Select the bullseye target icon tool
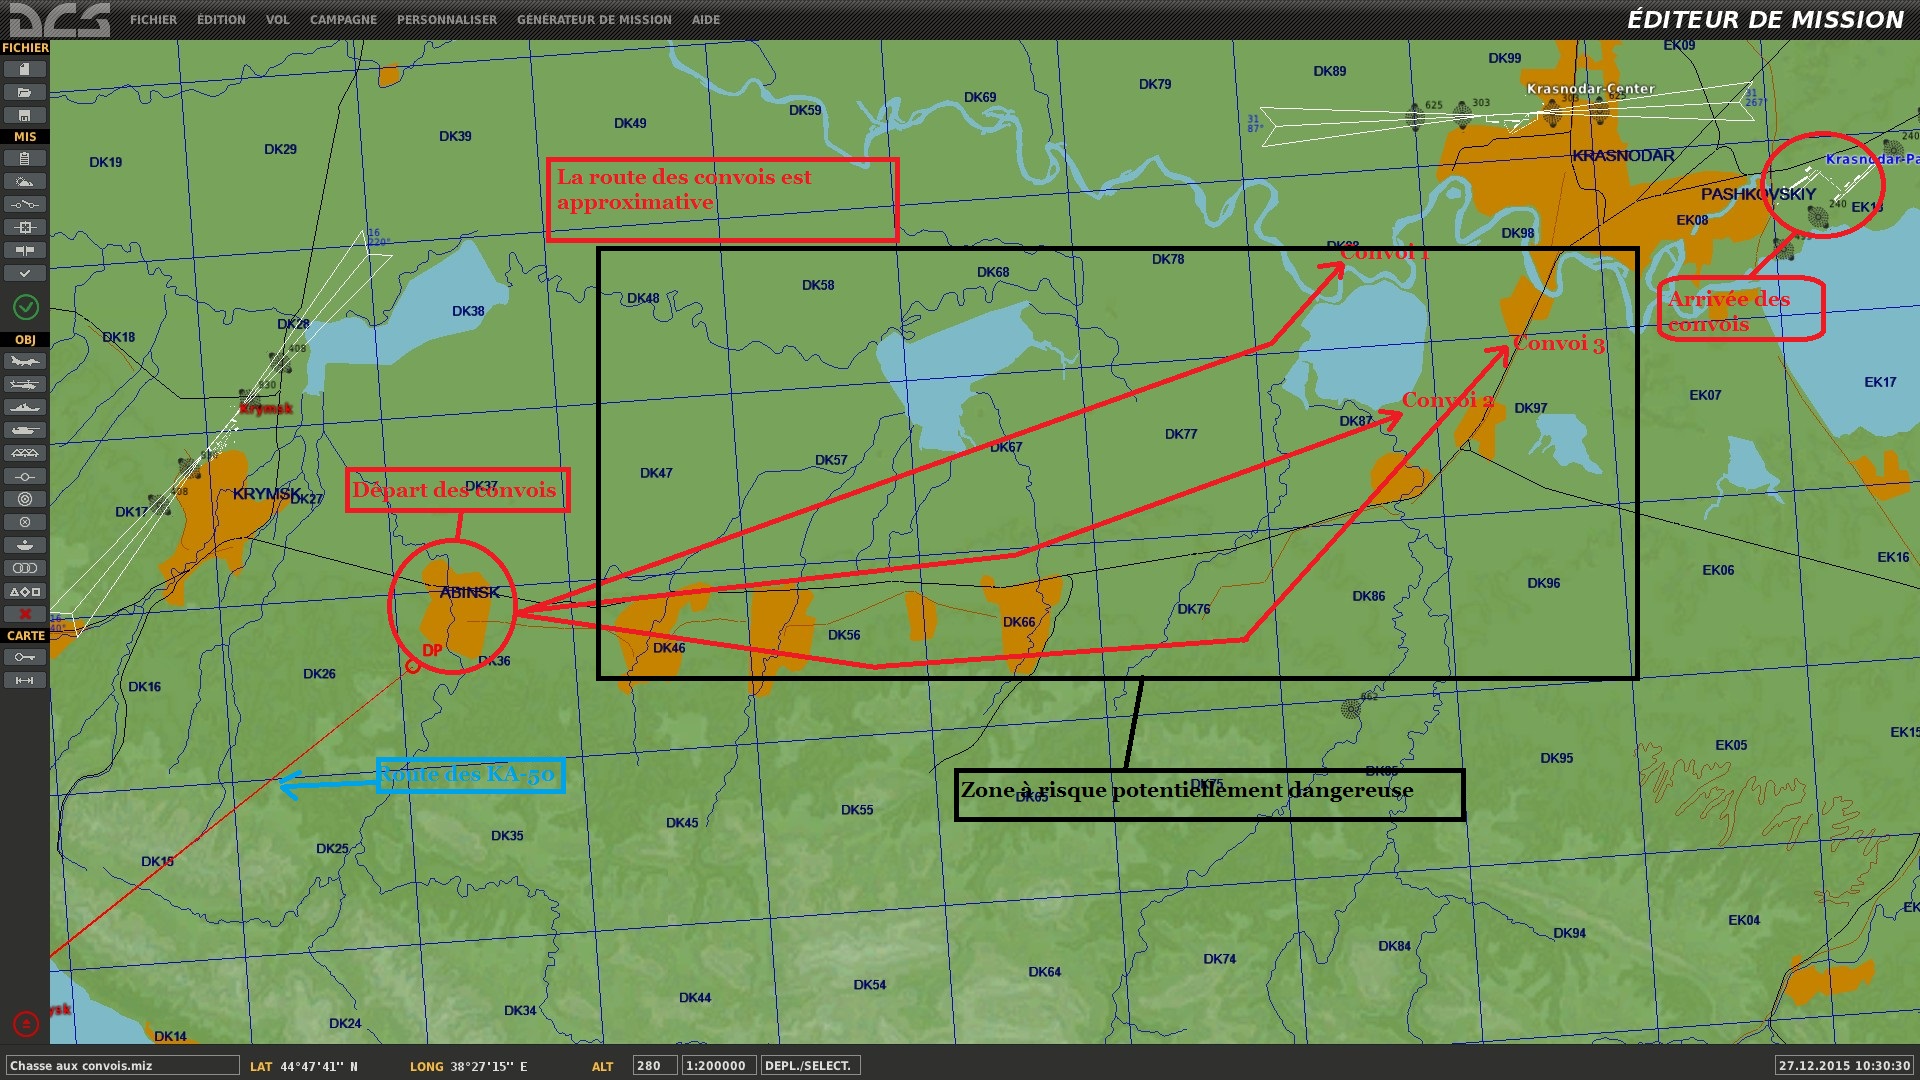Viewport: 1920px width, 1080px height. (x=25, y=499)
